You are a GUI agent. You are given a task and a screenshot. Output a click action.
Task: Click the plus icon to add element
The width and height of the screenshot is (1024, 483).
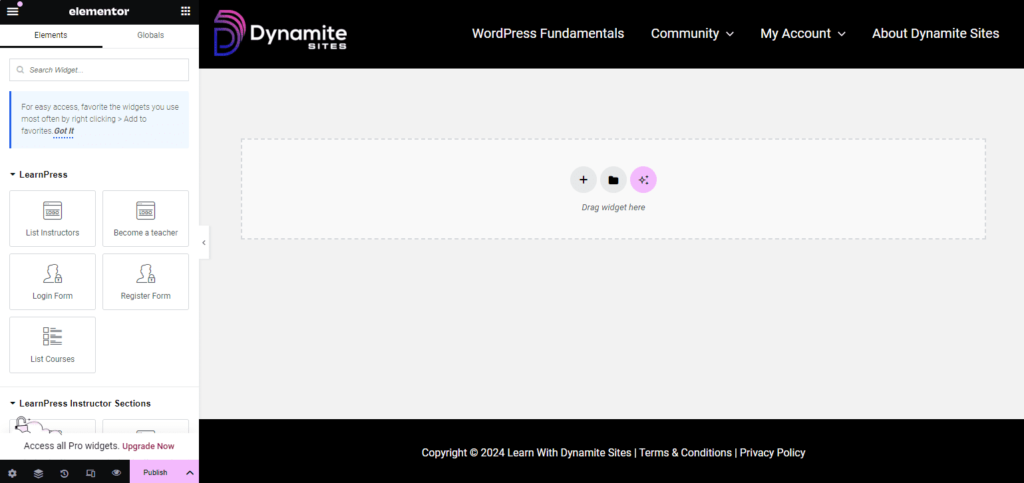click(x=583, y=180)
